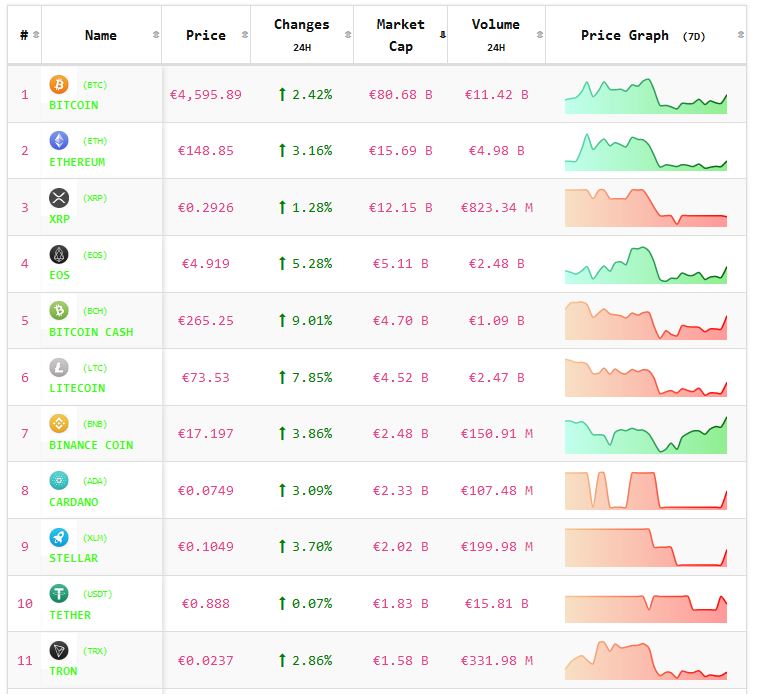The height and width of the screenshot is (694, 757).
Task: Open the BITCOIN CASH name link
Action: pos(91,332)
